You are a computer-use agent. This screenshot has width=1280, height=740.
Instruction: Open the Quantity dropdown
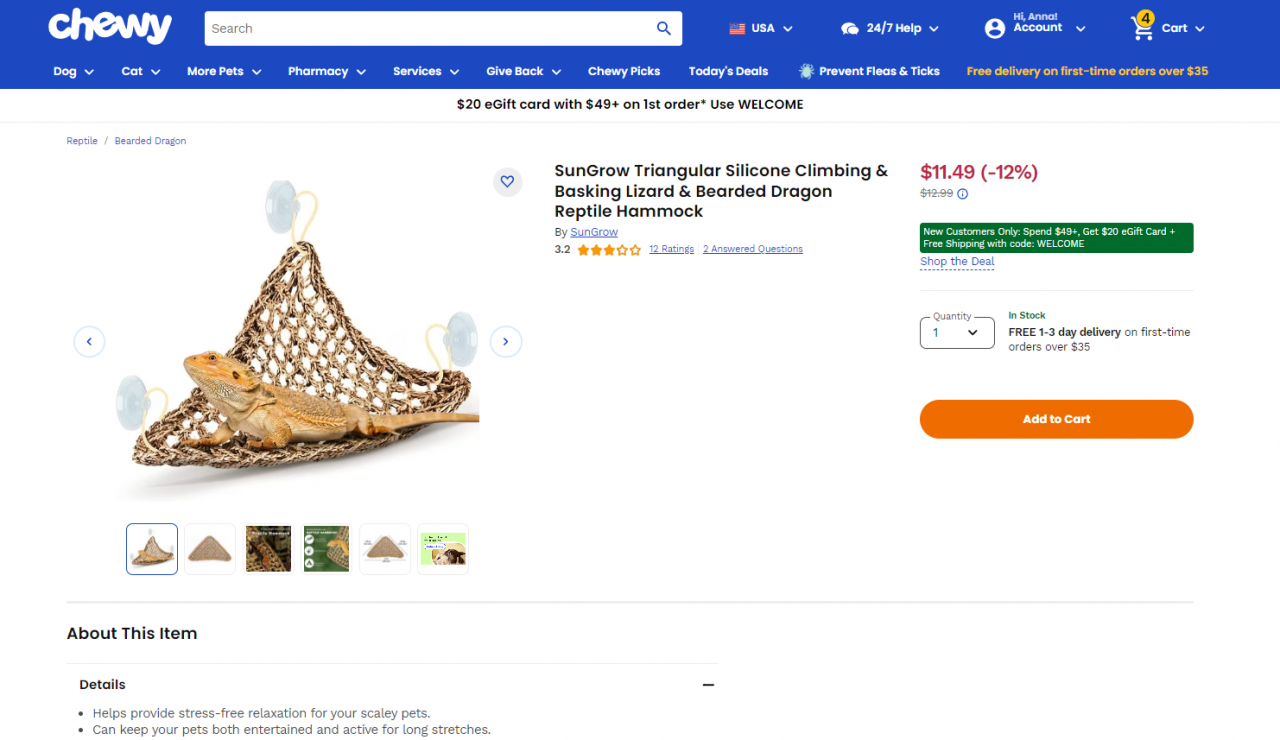click(x=956, y=333)
